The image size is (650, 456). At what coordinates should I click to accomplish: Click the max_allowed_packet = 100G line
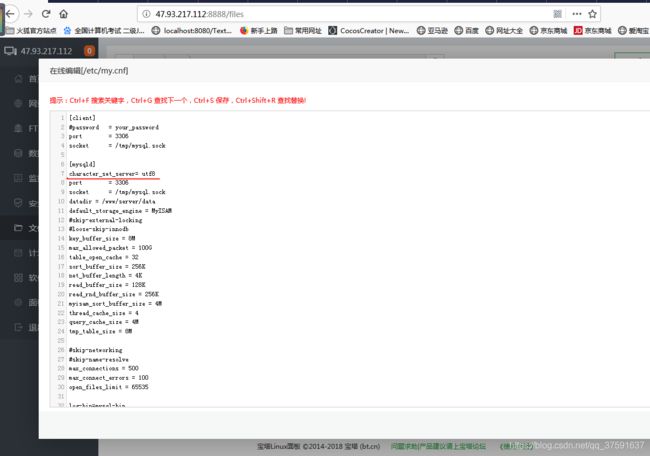pyautogui.click(x=110, y=247)
